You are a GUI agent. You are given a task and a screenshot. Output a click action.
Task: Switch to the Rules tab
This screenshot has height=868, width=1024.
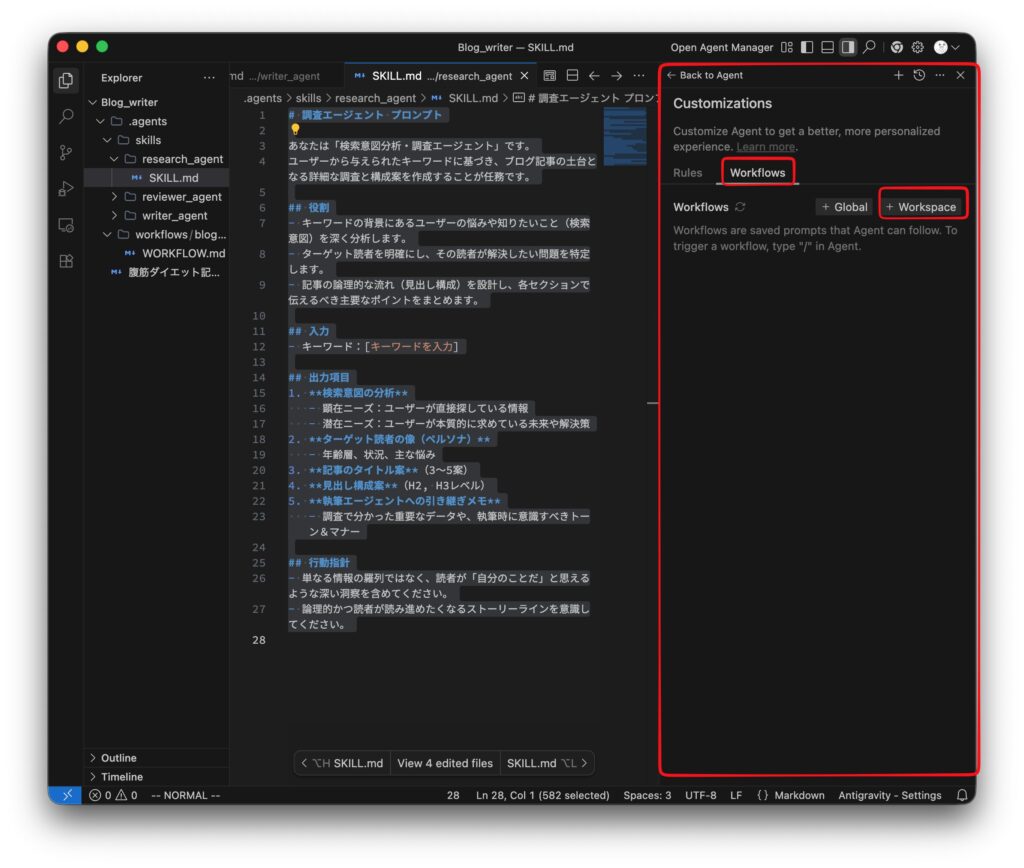[688, 173]
